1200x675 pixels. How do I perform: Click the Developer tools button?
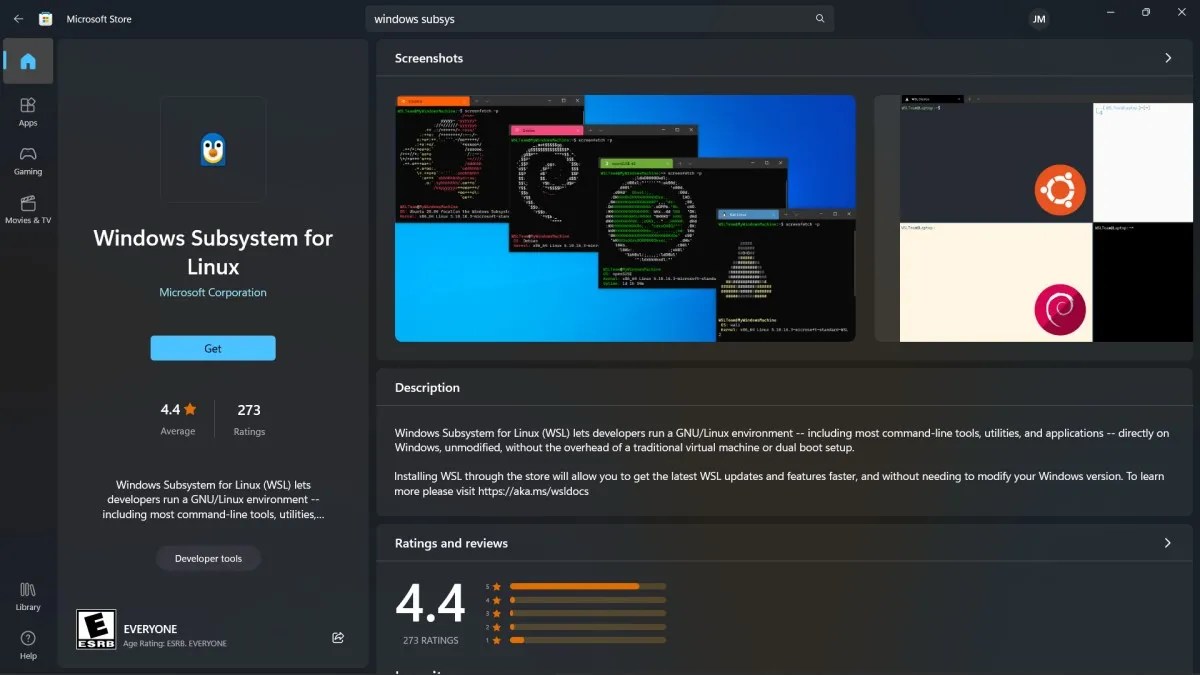208,558
